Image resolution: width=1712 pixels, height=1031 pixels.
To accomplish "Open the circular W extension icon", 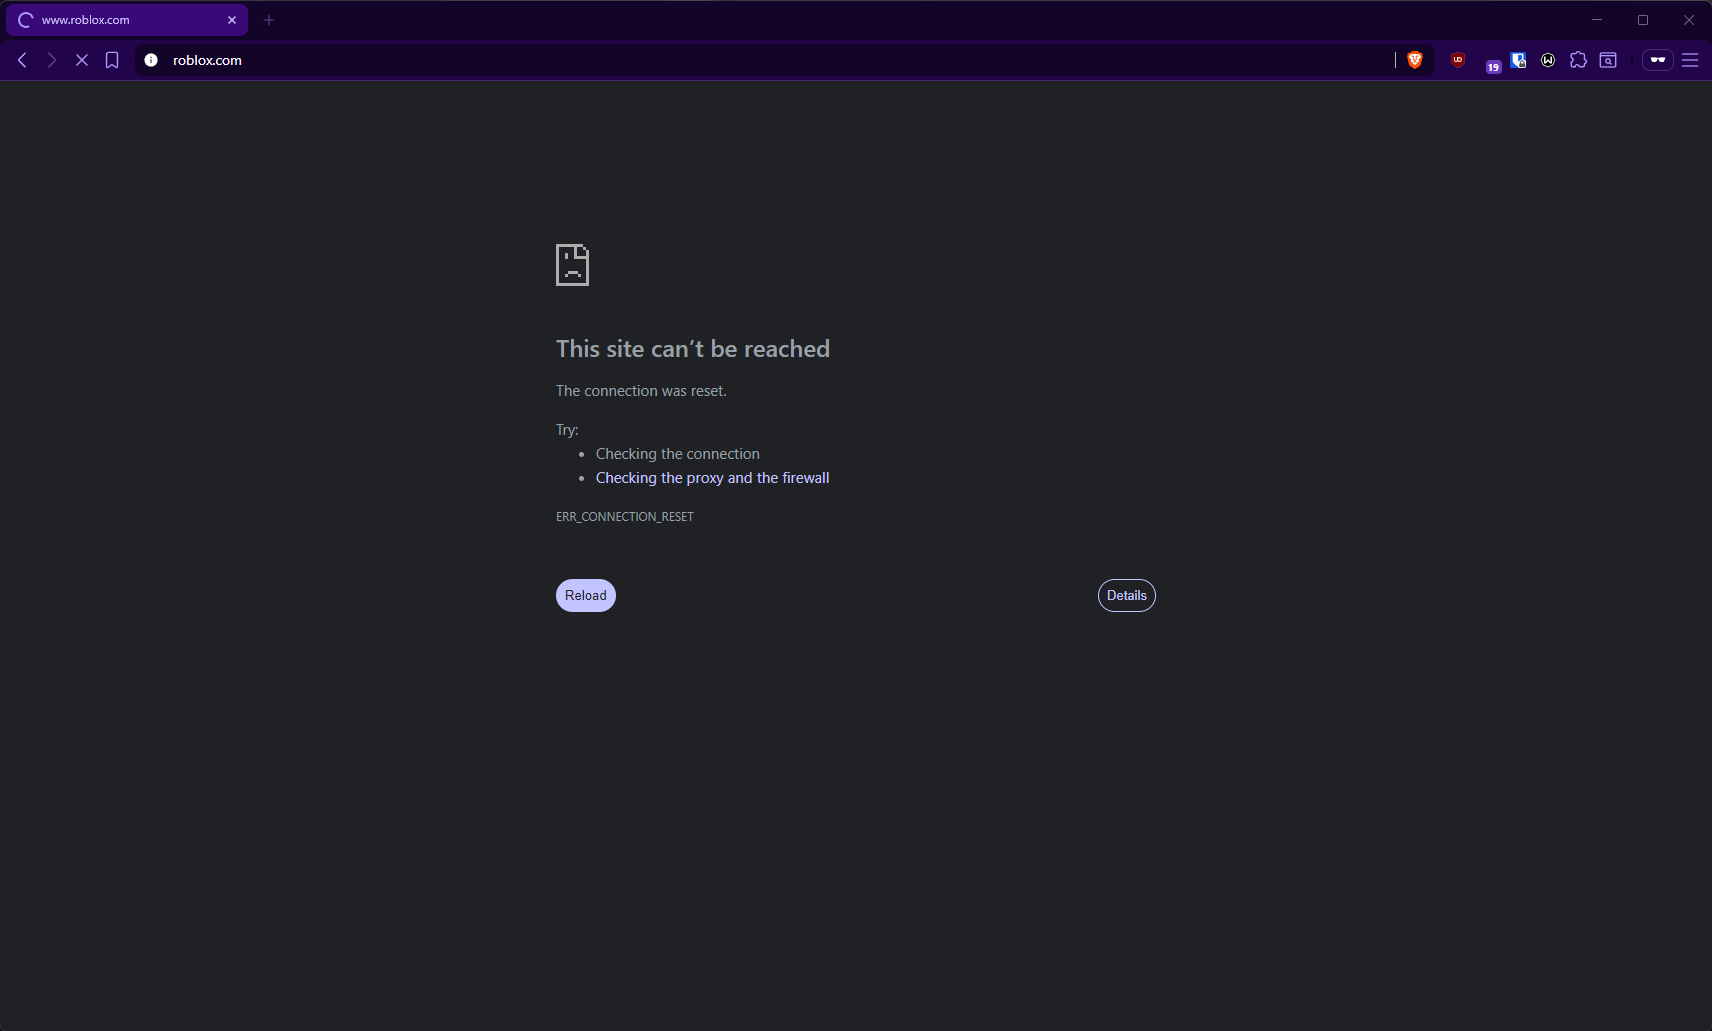I will pyautogui.click(x=1548, y=60).
